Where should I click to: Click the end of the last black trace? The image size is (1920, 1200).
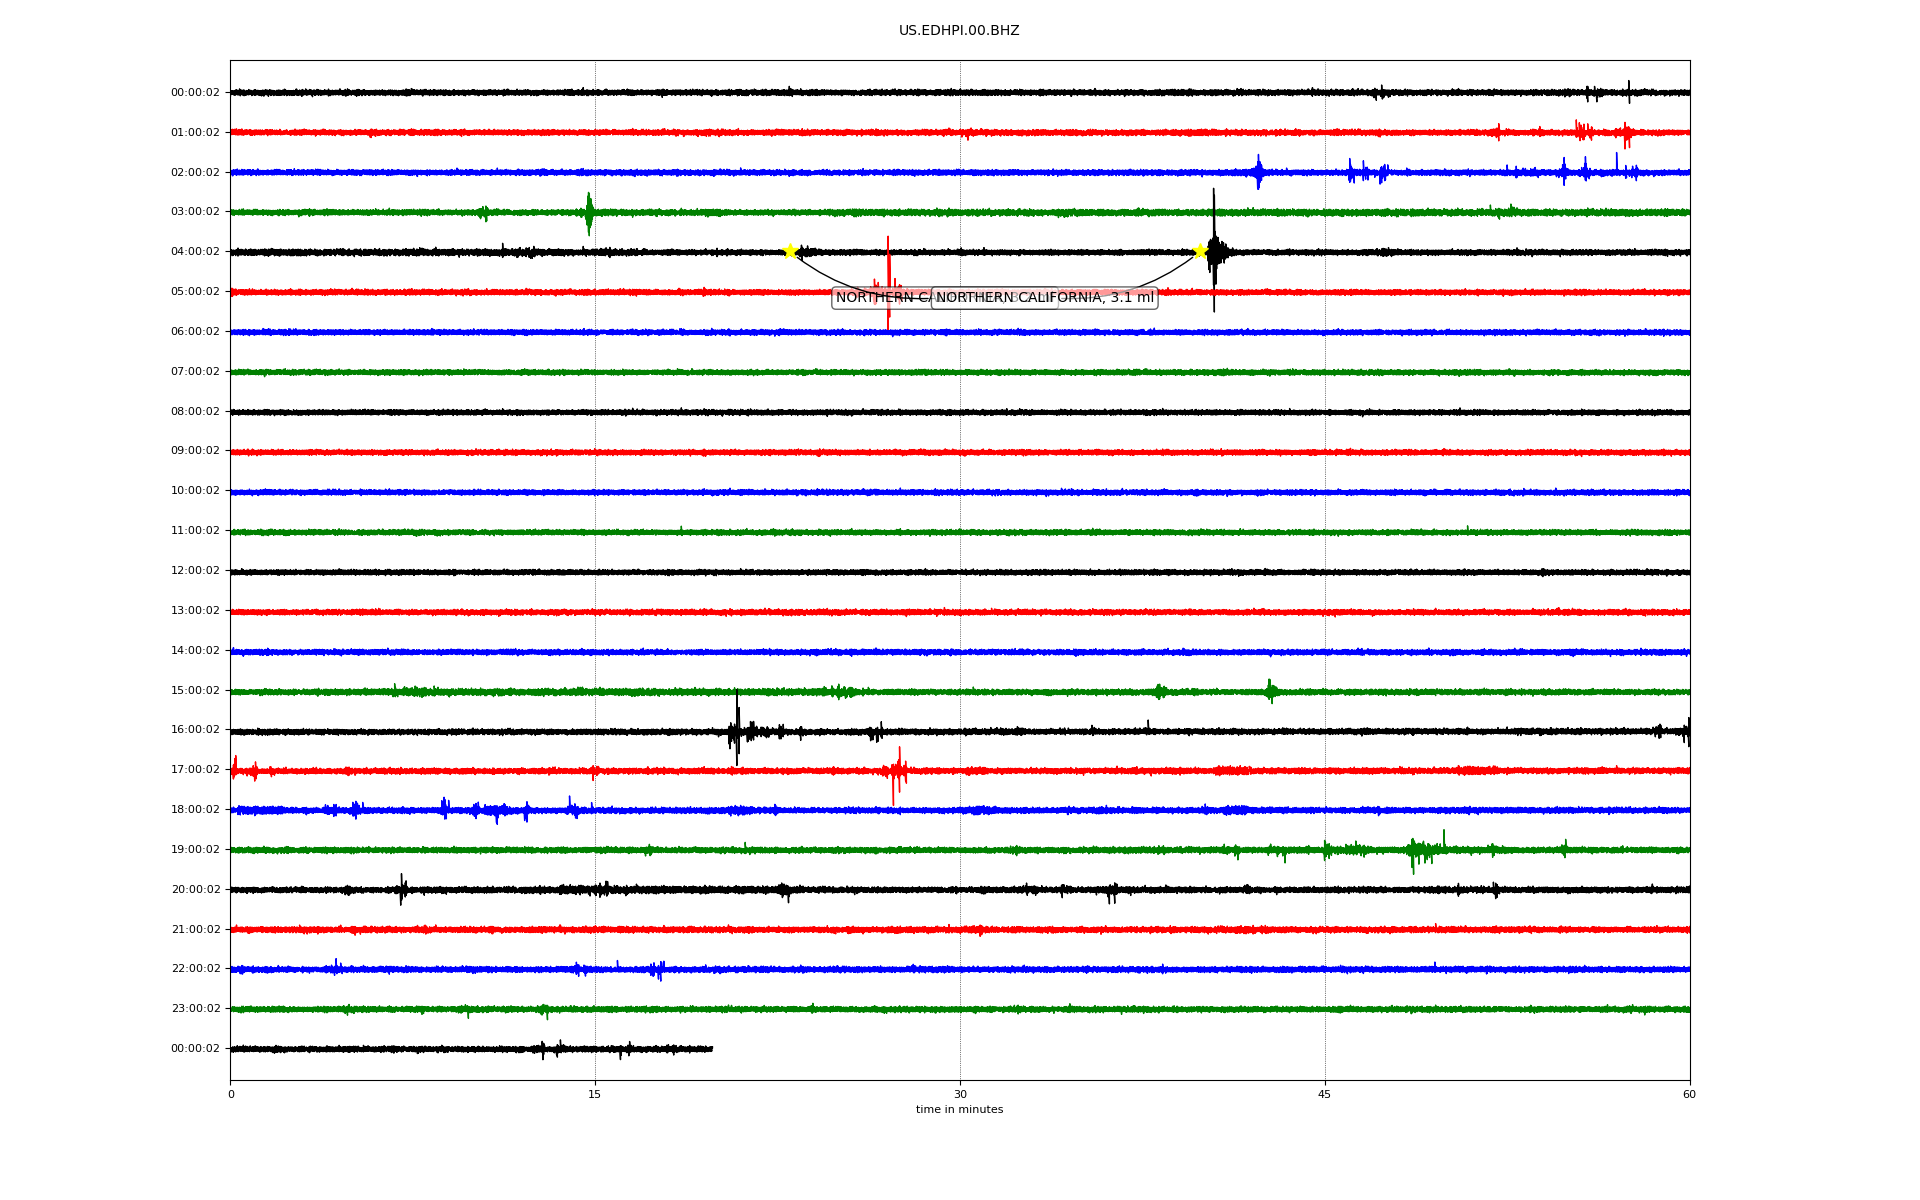[x=711, y=1049]
